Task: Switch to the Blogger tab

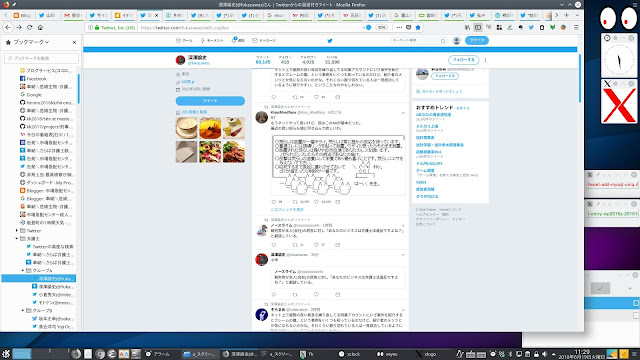Action: click(22, 15)
